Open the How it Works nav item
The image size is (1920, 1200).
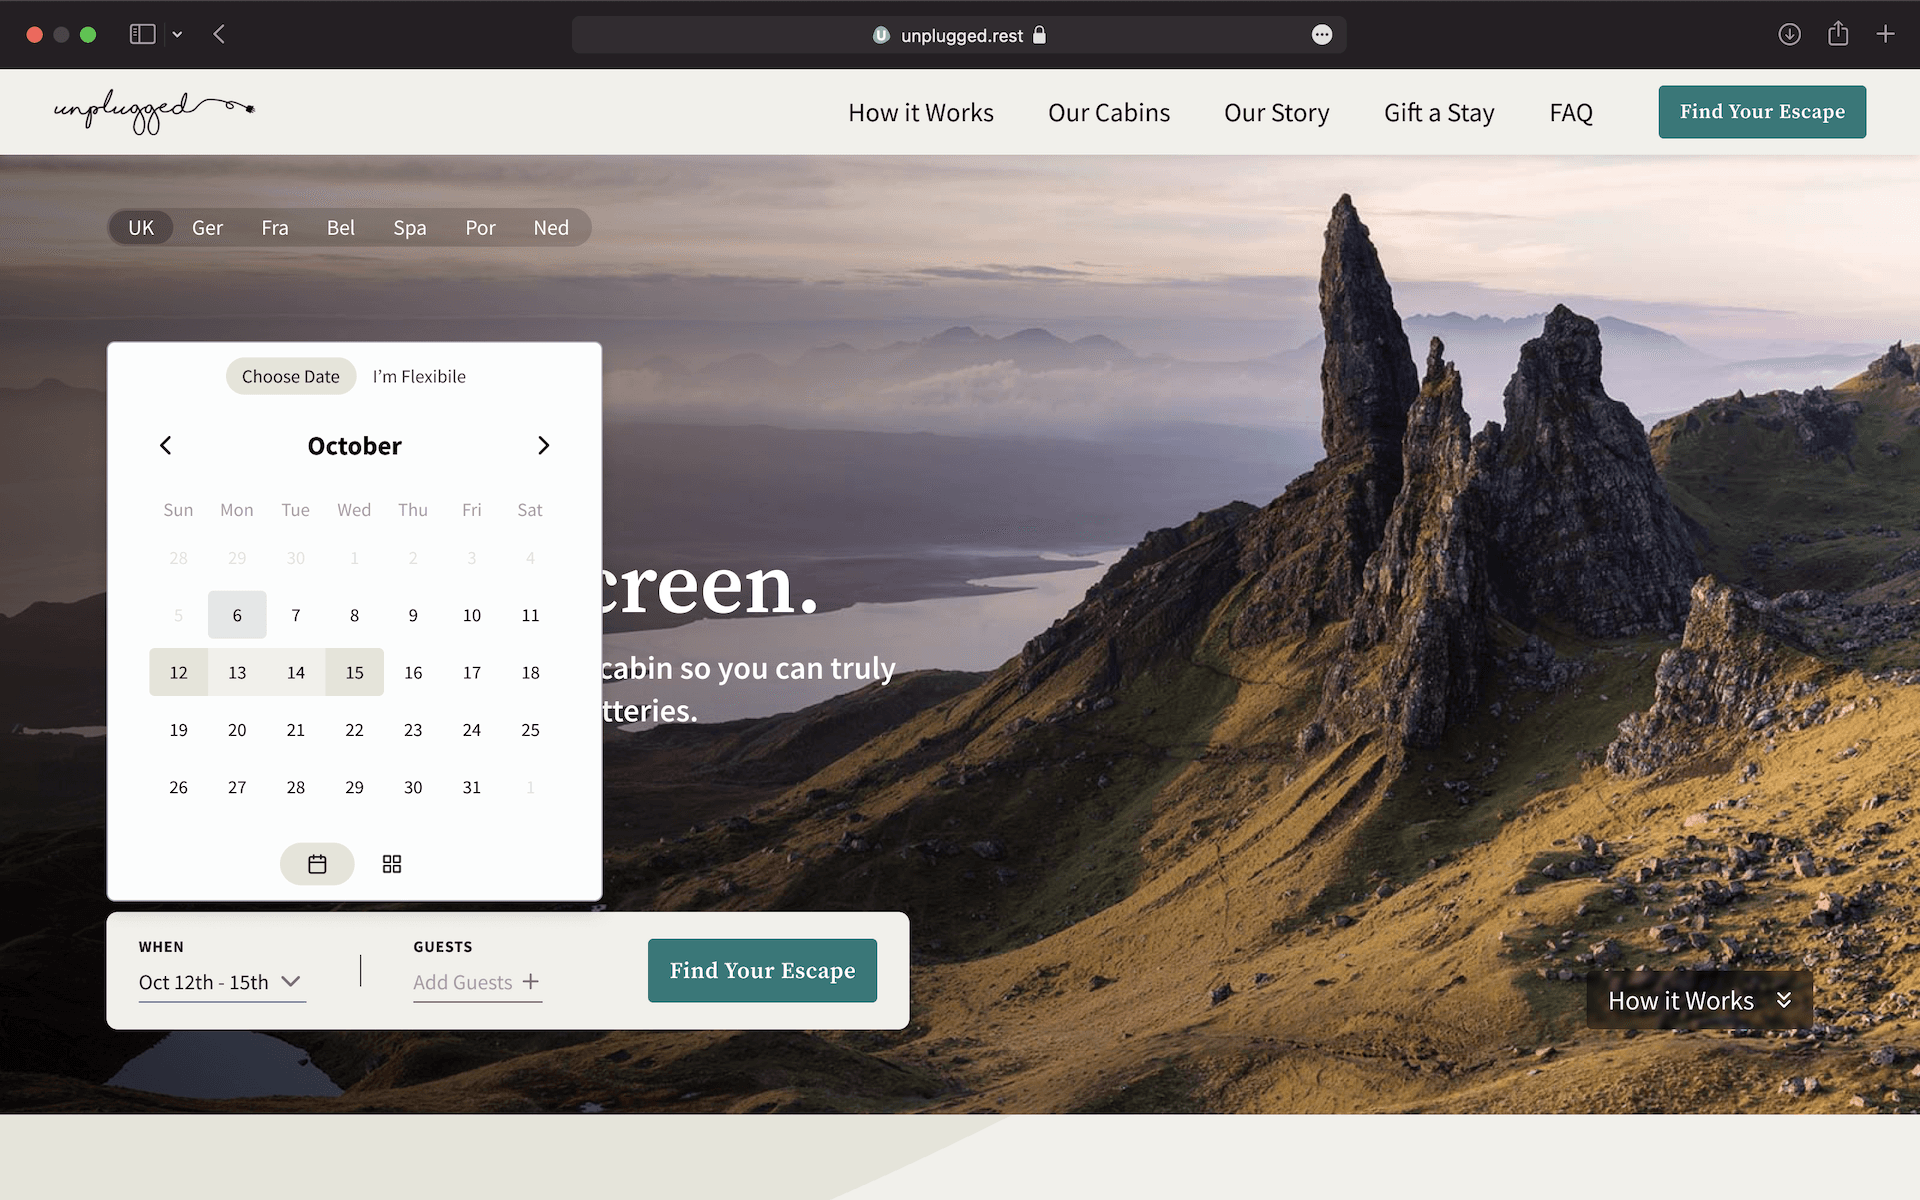coord(921,112)
